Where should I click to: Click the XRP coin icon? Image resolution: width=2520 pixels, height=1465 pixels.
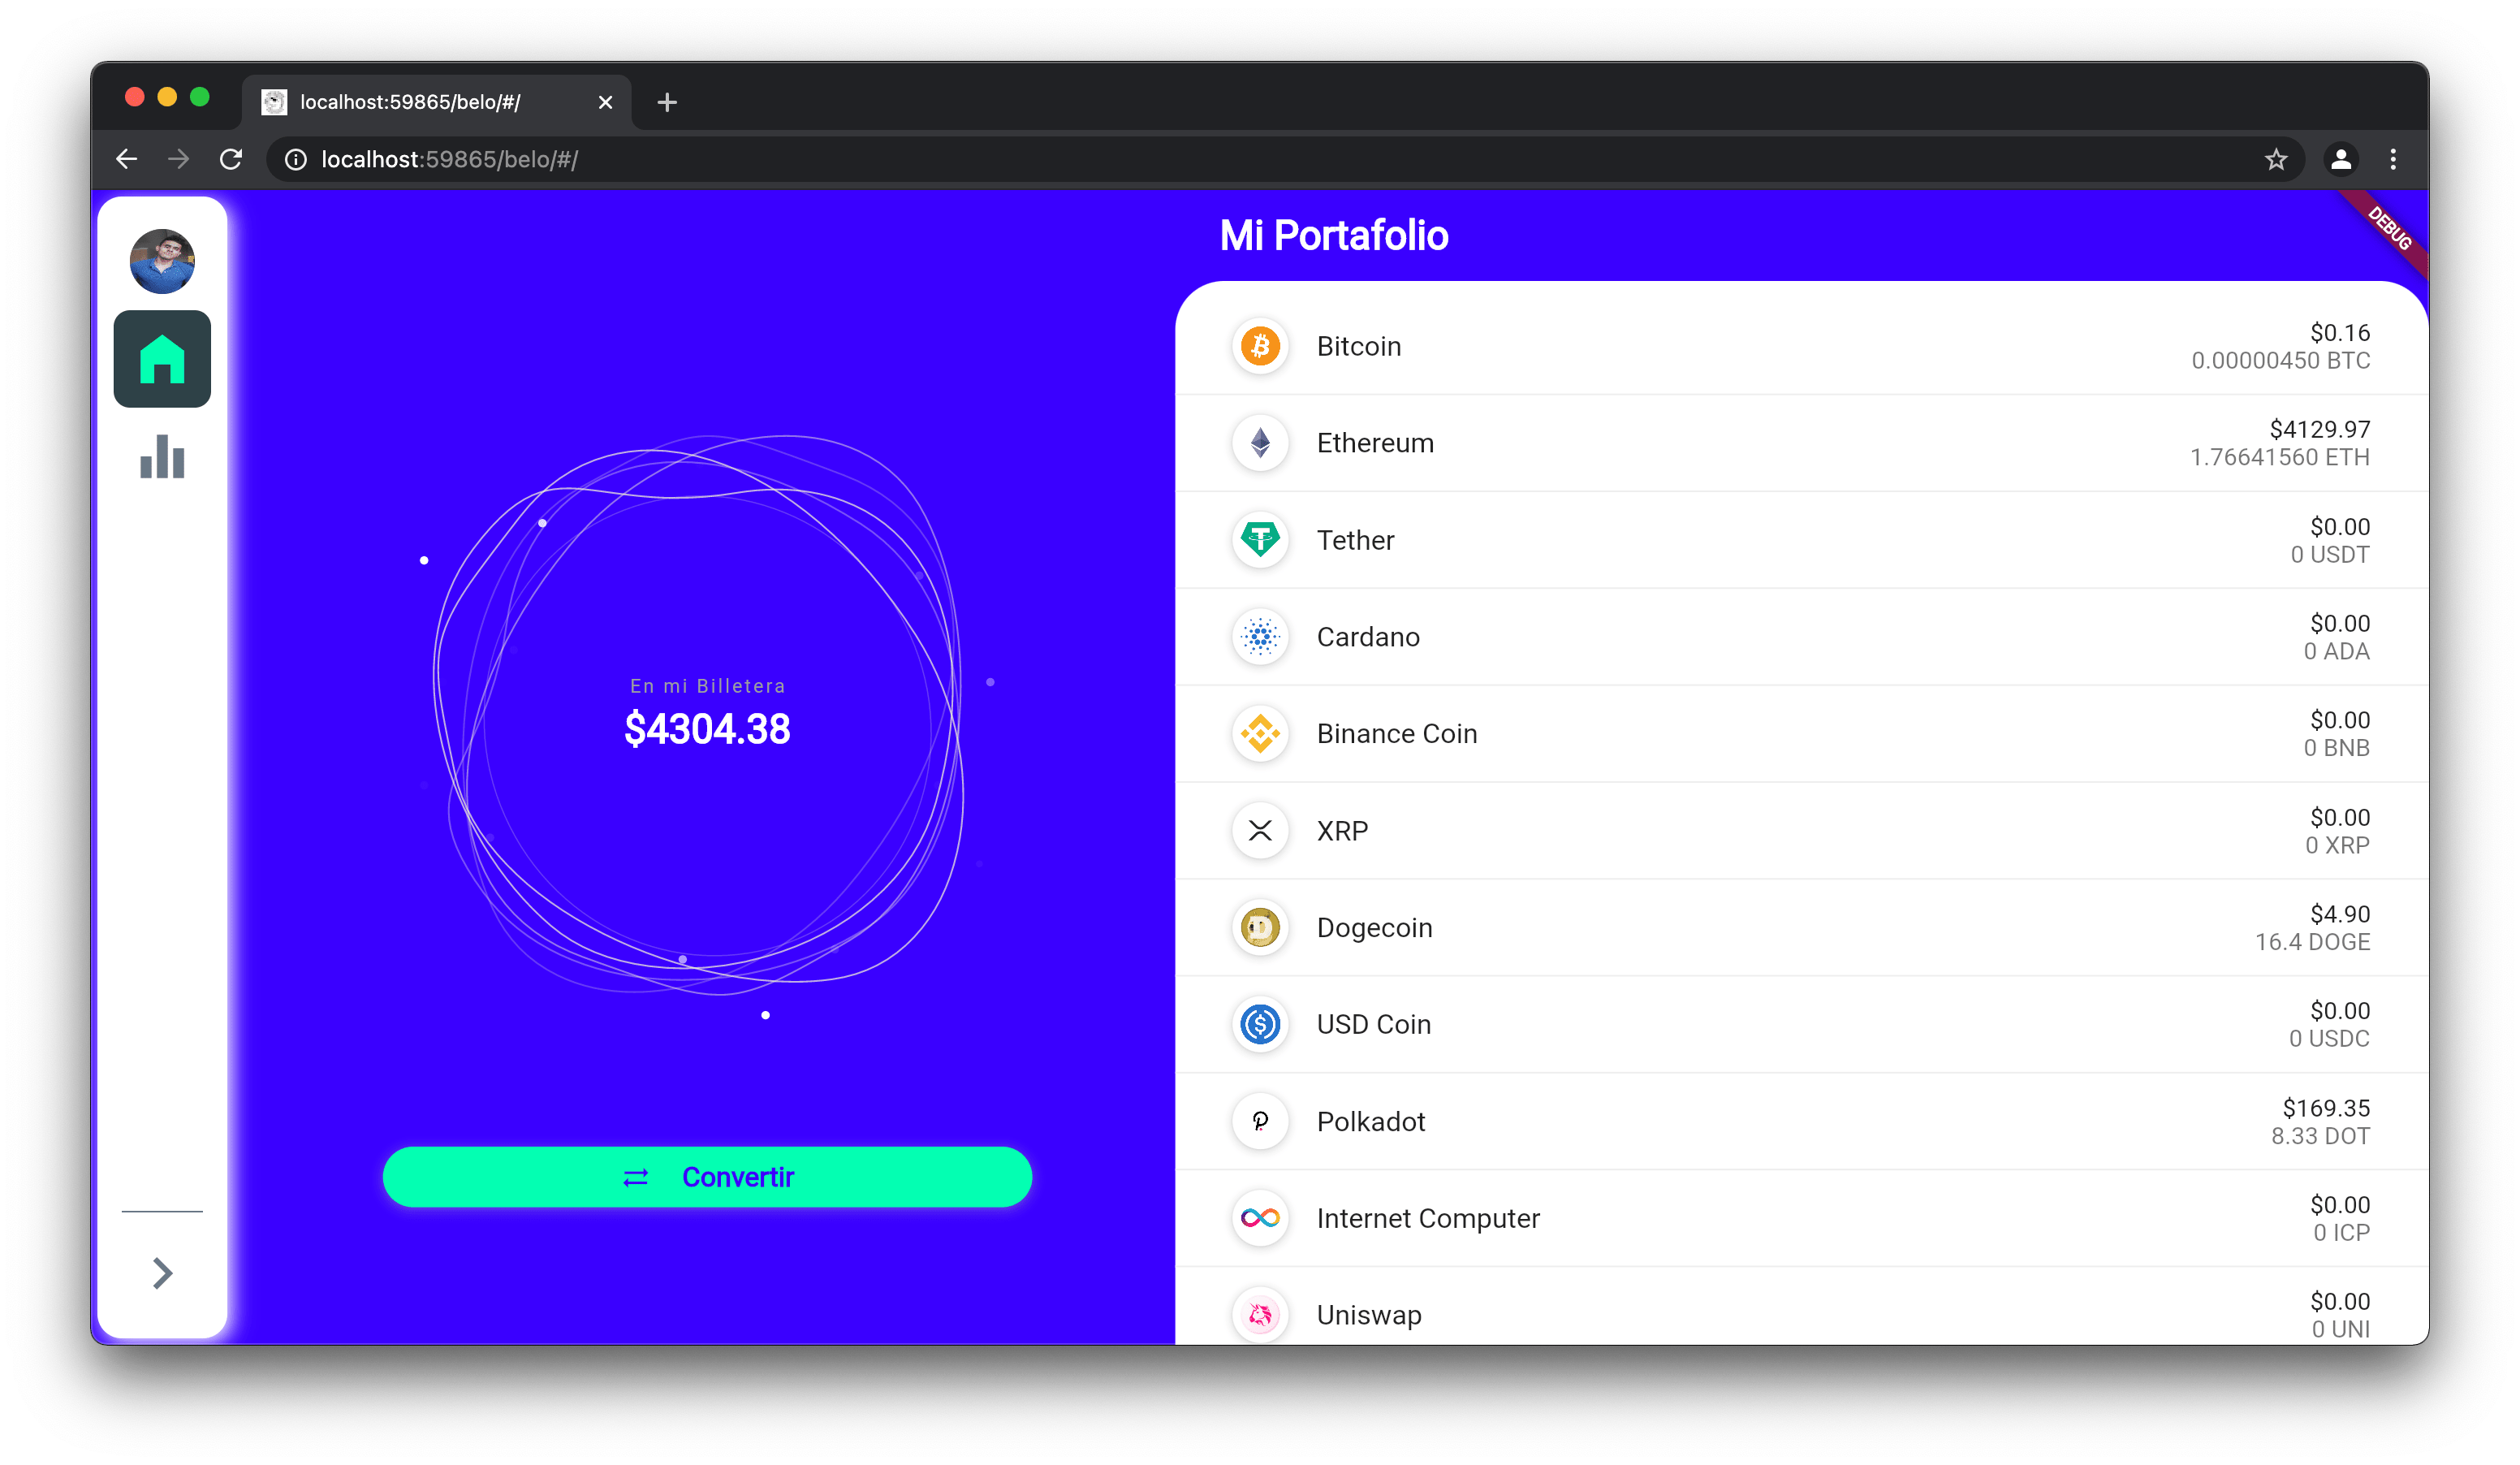1260,830
